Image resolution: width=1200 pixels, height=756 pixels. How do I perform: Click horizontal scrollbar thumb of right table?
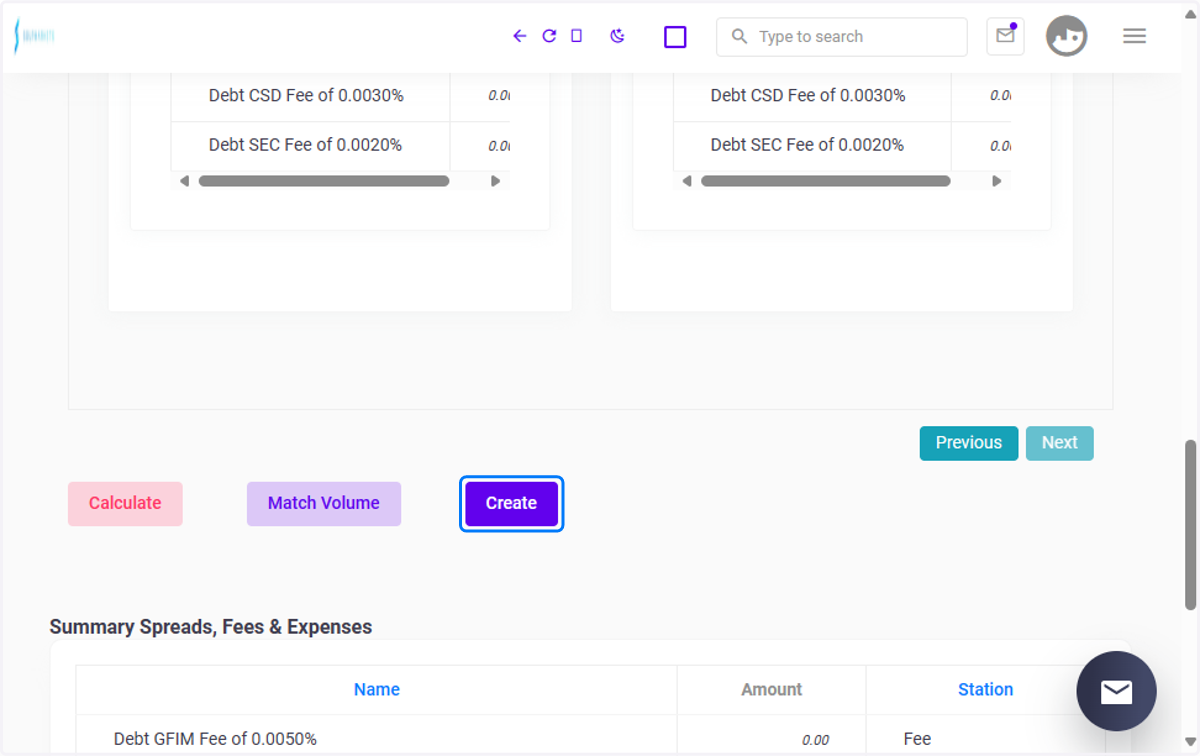pyautogui.click(x=826, y=181)
